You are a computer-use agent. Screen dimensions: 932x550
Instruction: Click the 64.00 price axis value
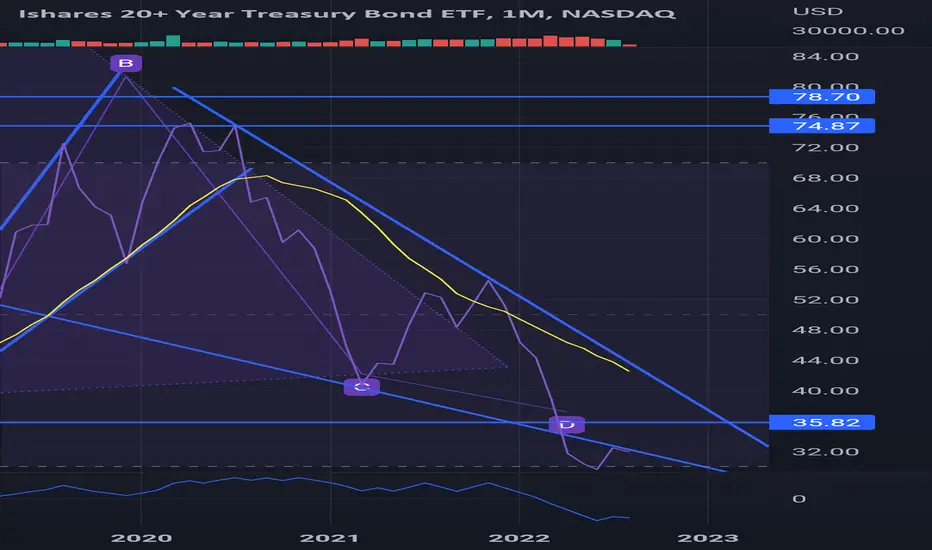[x=826, y=208]
